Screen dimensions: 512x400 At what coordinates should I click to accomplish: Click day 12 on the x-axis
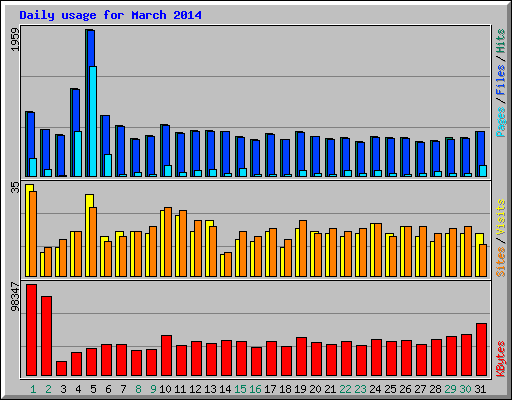pyautogui.click(x=195, y=389)
